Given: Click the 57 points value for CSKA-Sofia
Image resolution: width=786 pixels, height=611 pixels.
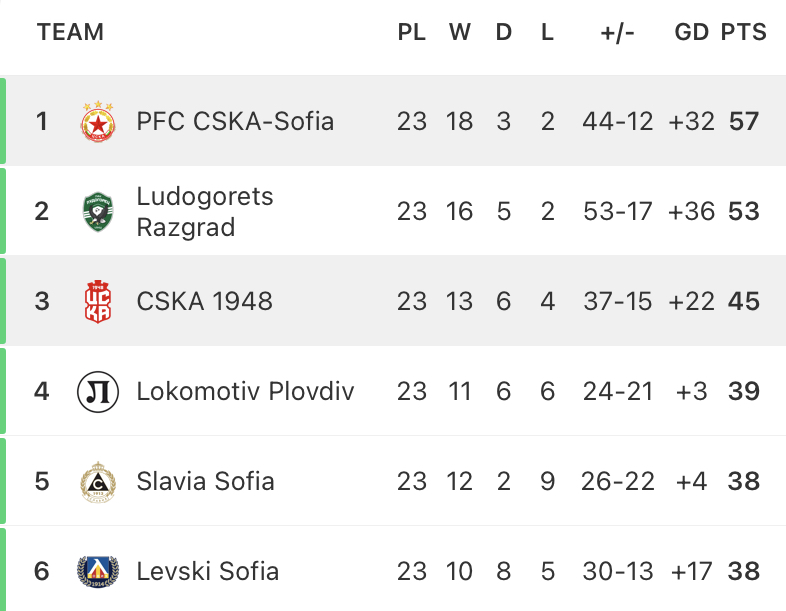Looking at the screenshot, I should tap(744, 121).
